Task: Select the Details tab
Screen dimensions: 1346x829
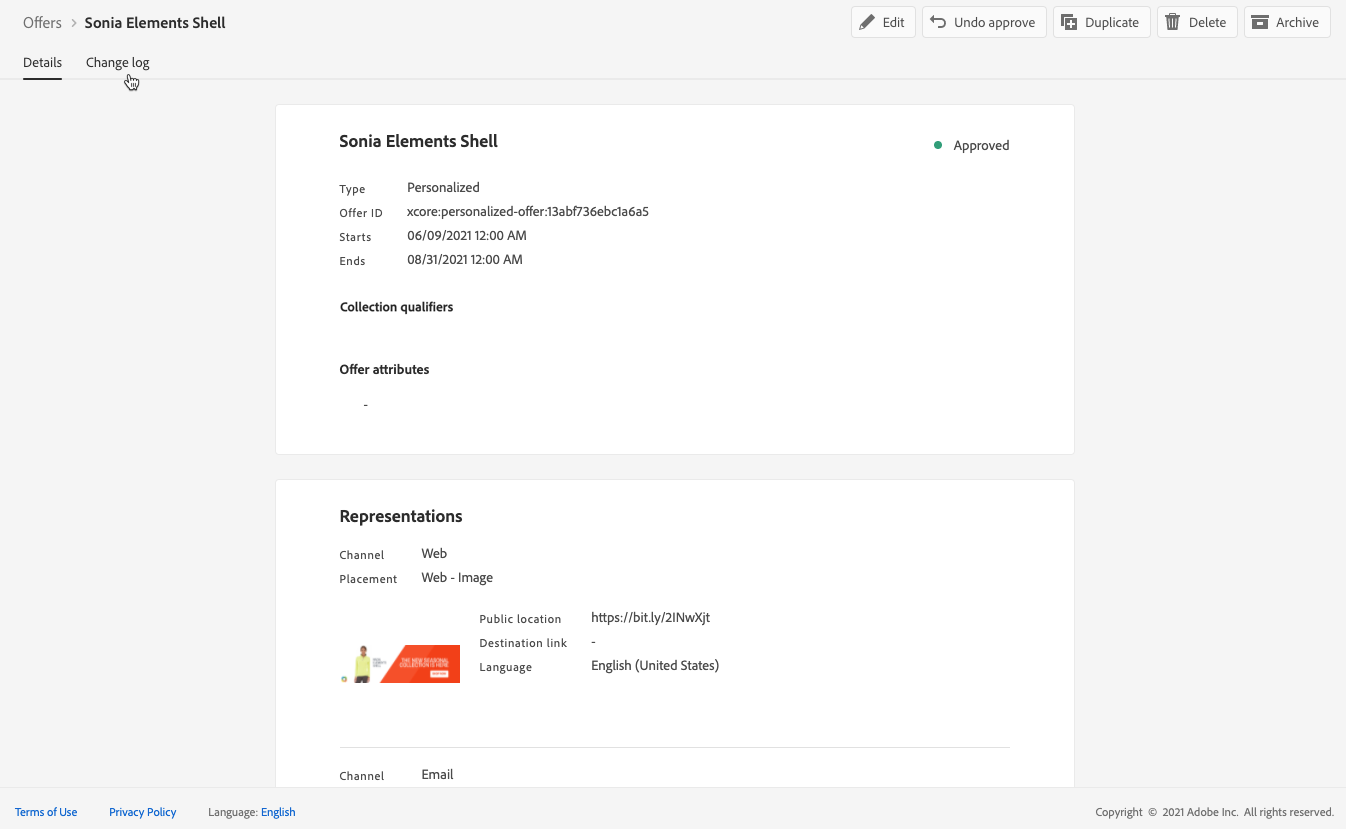Action: coord(42,62)
